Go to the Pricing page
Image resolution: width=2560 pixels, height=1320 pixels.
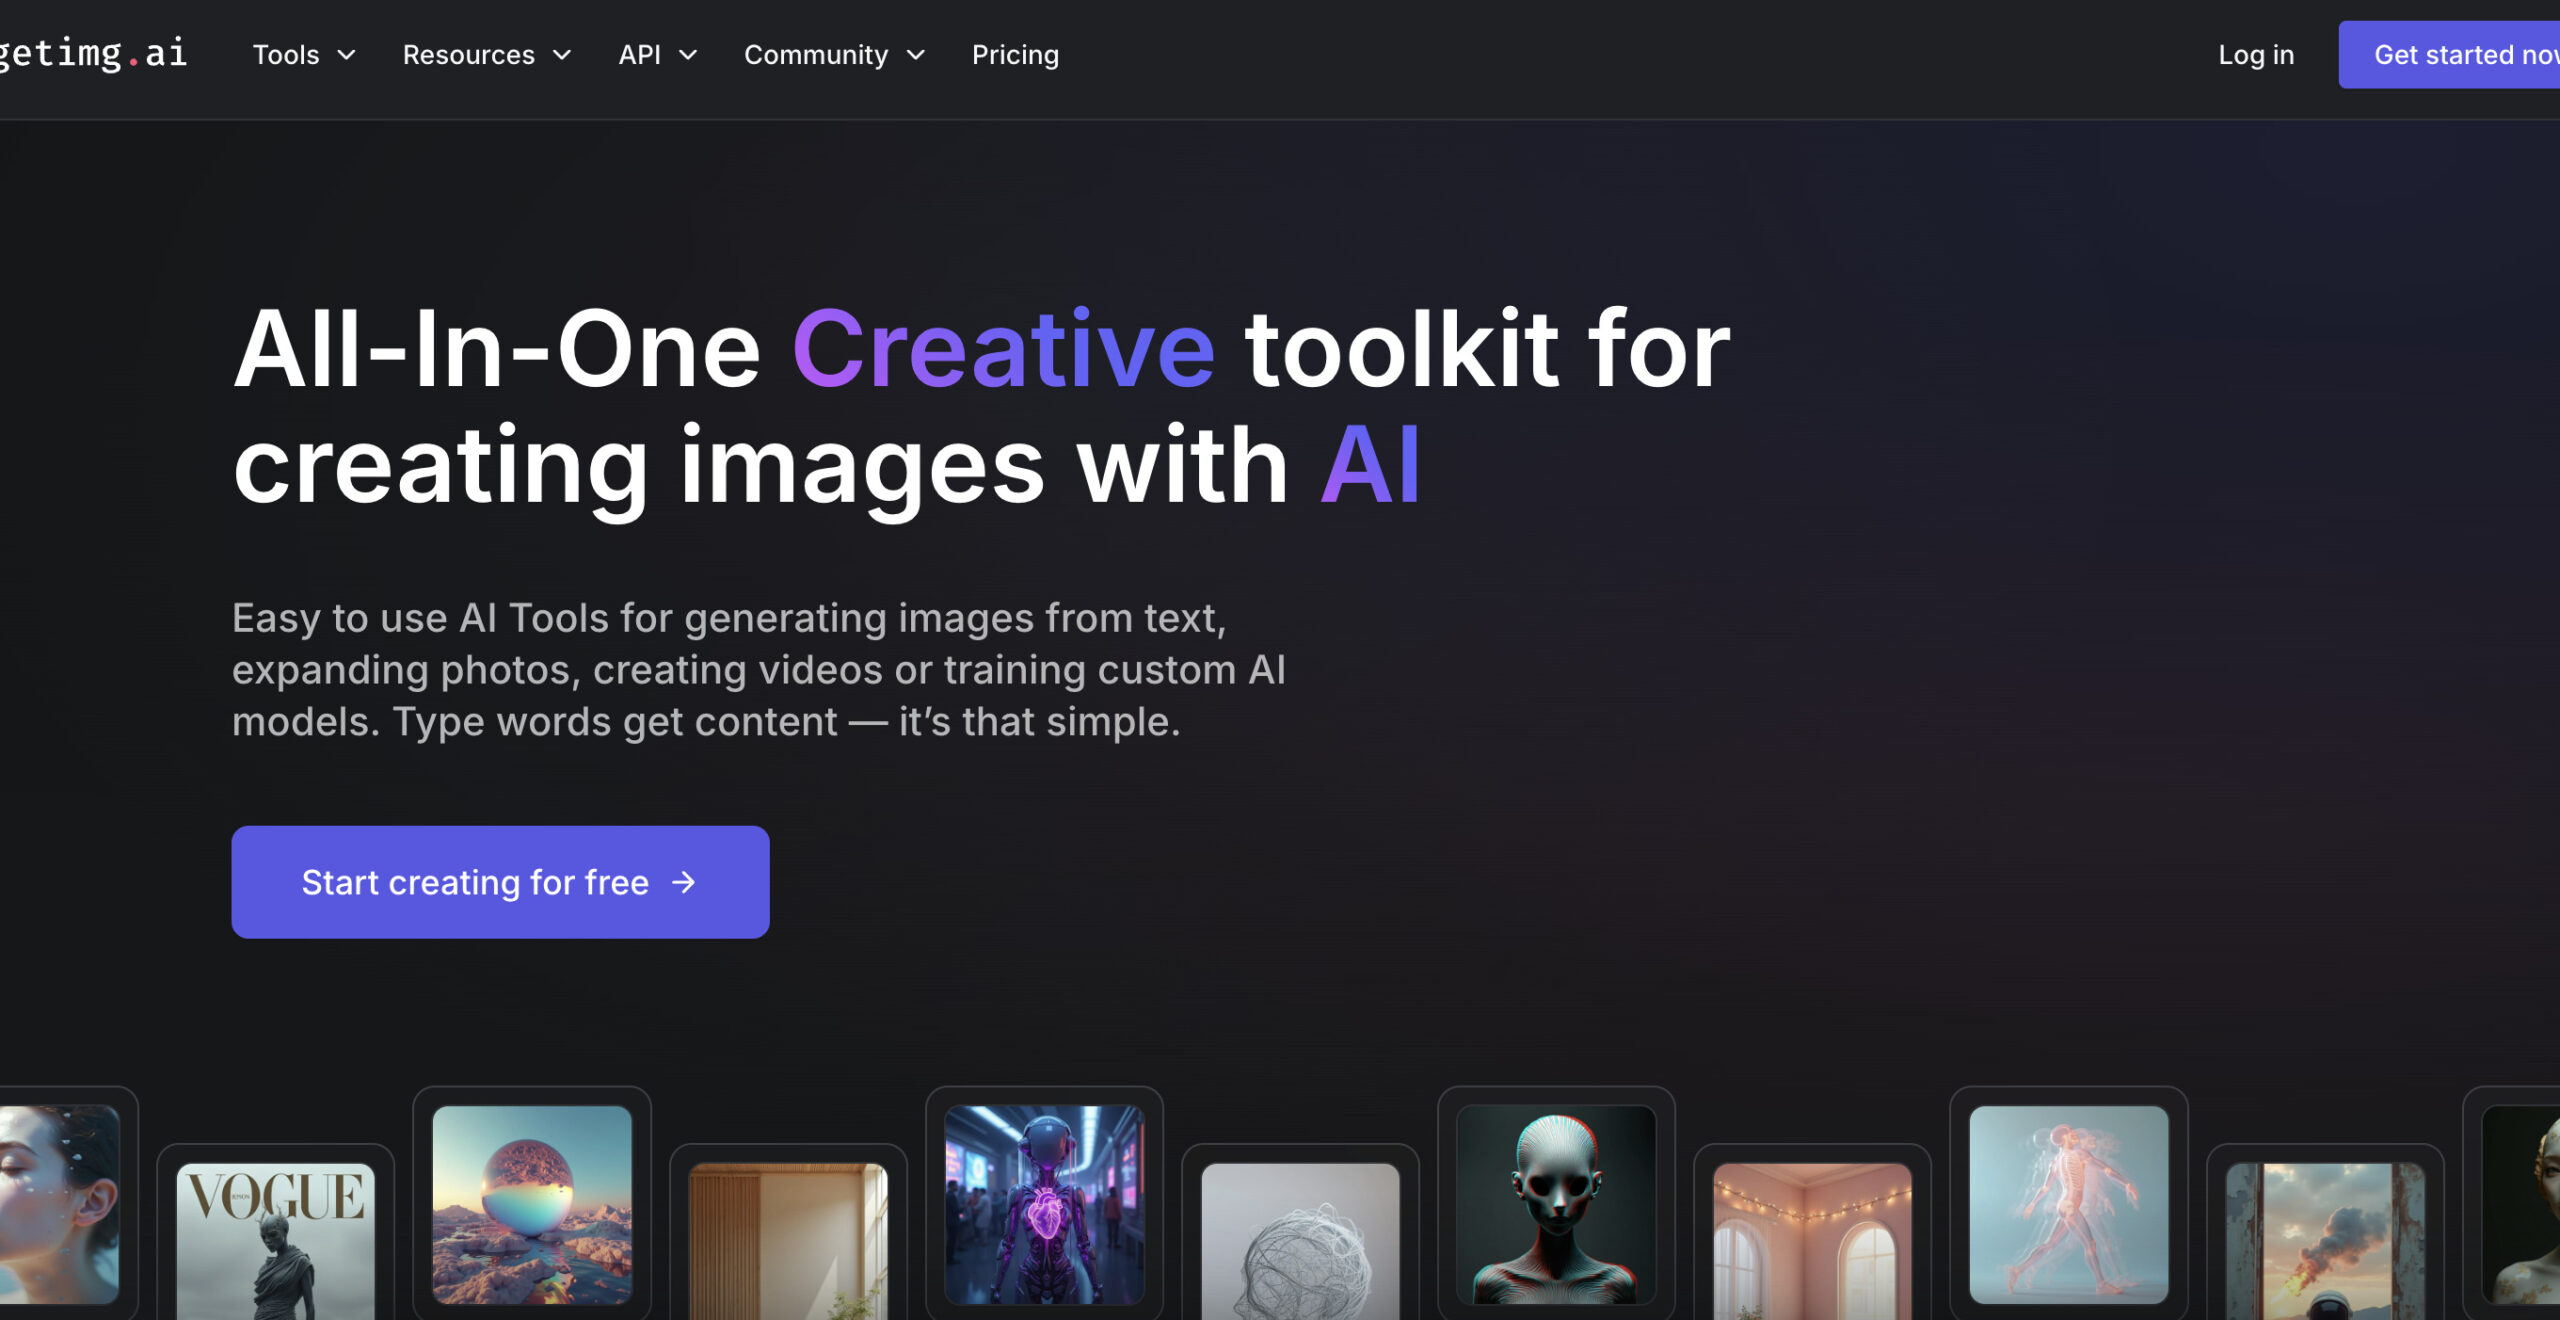tap(1014, 55)
